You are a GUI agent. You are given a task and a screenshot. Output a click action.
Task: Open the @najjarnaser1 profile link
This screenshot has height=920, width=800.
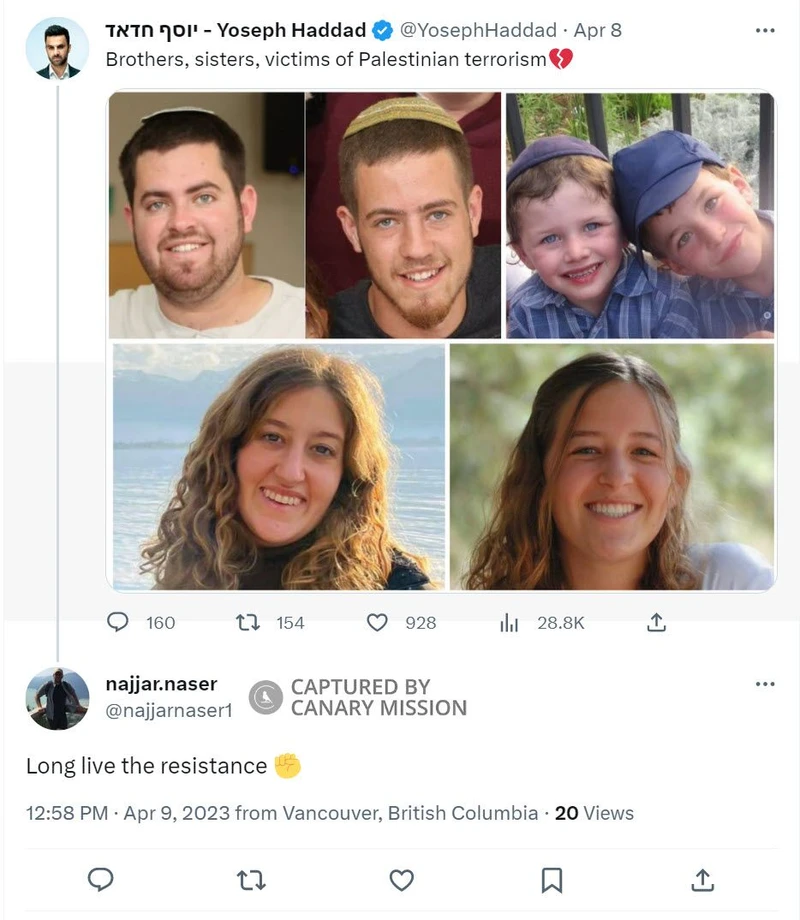(168, 710)
